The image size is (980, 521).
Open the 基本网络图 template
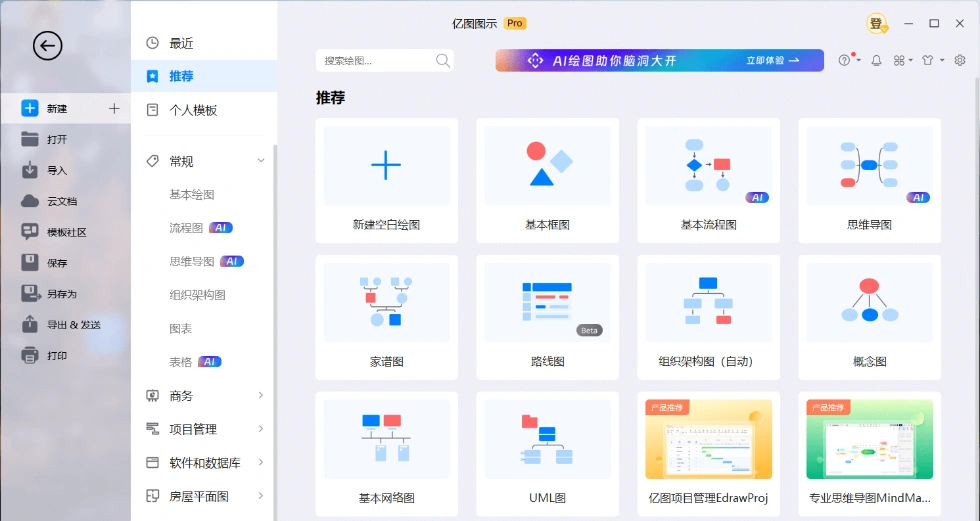click(x=386, y=454)
